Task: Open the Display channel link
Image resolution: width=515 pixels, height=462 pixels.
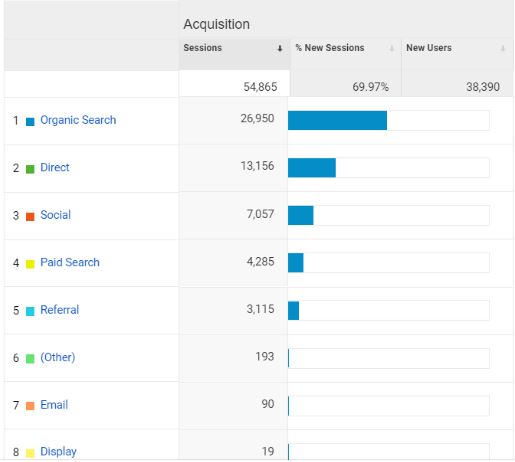Action: point(58,452)
